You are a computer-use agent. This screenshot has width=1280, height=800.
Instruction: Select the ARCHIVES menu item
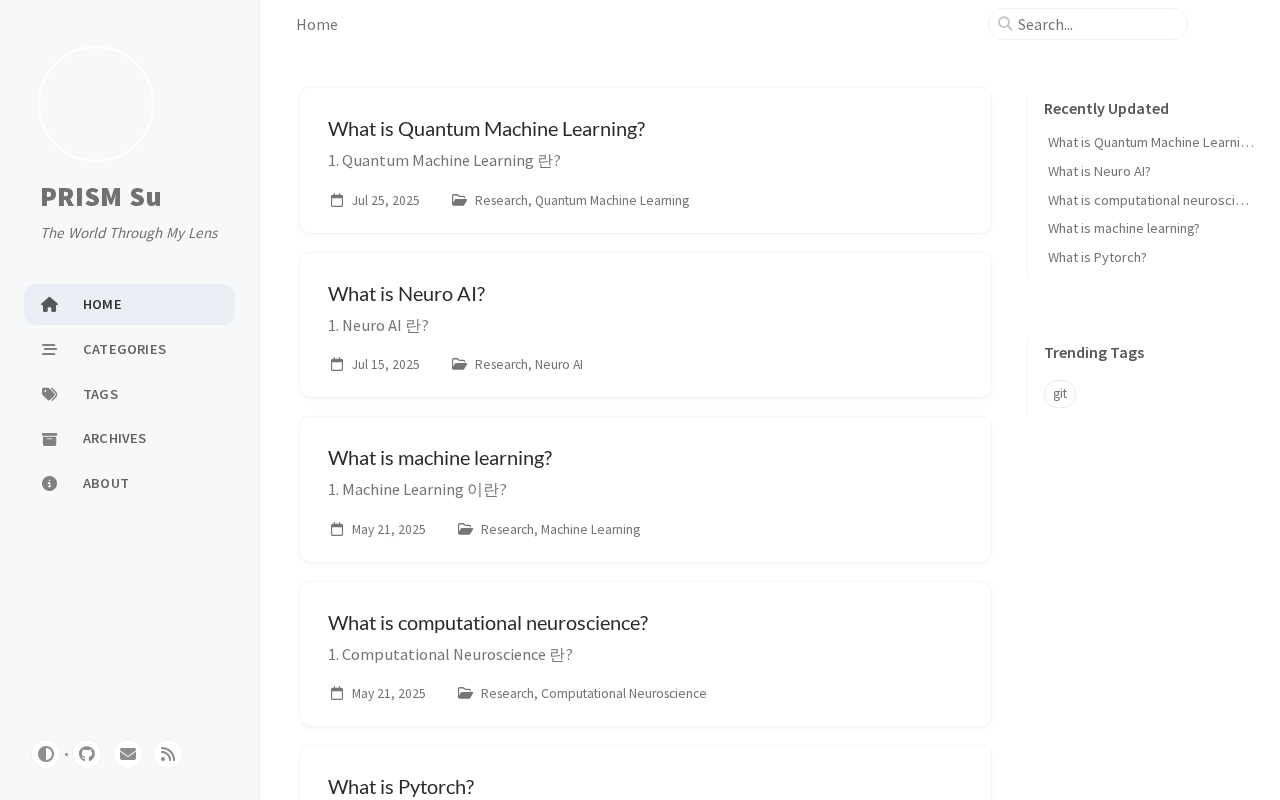click(x=115, y=438)
